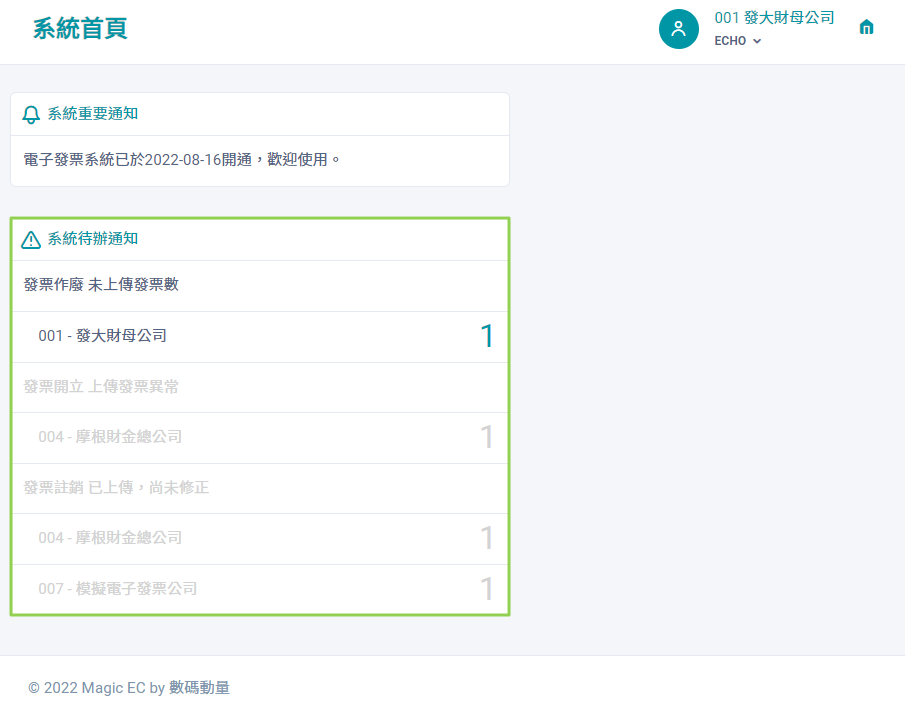The height and width of the screenshot is (716, 905).
Task: Click the user avatar icon
Action: [x=679, y=29]
